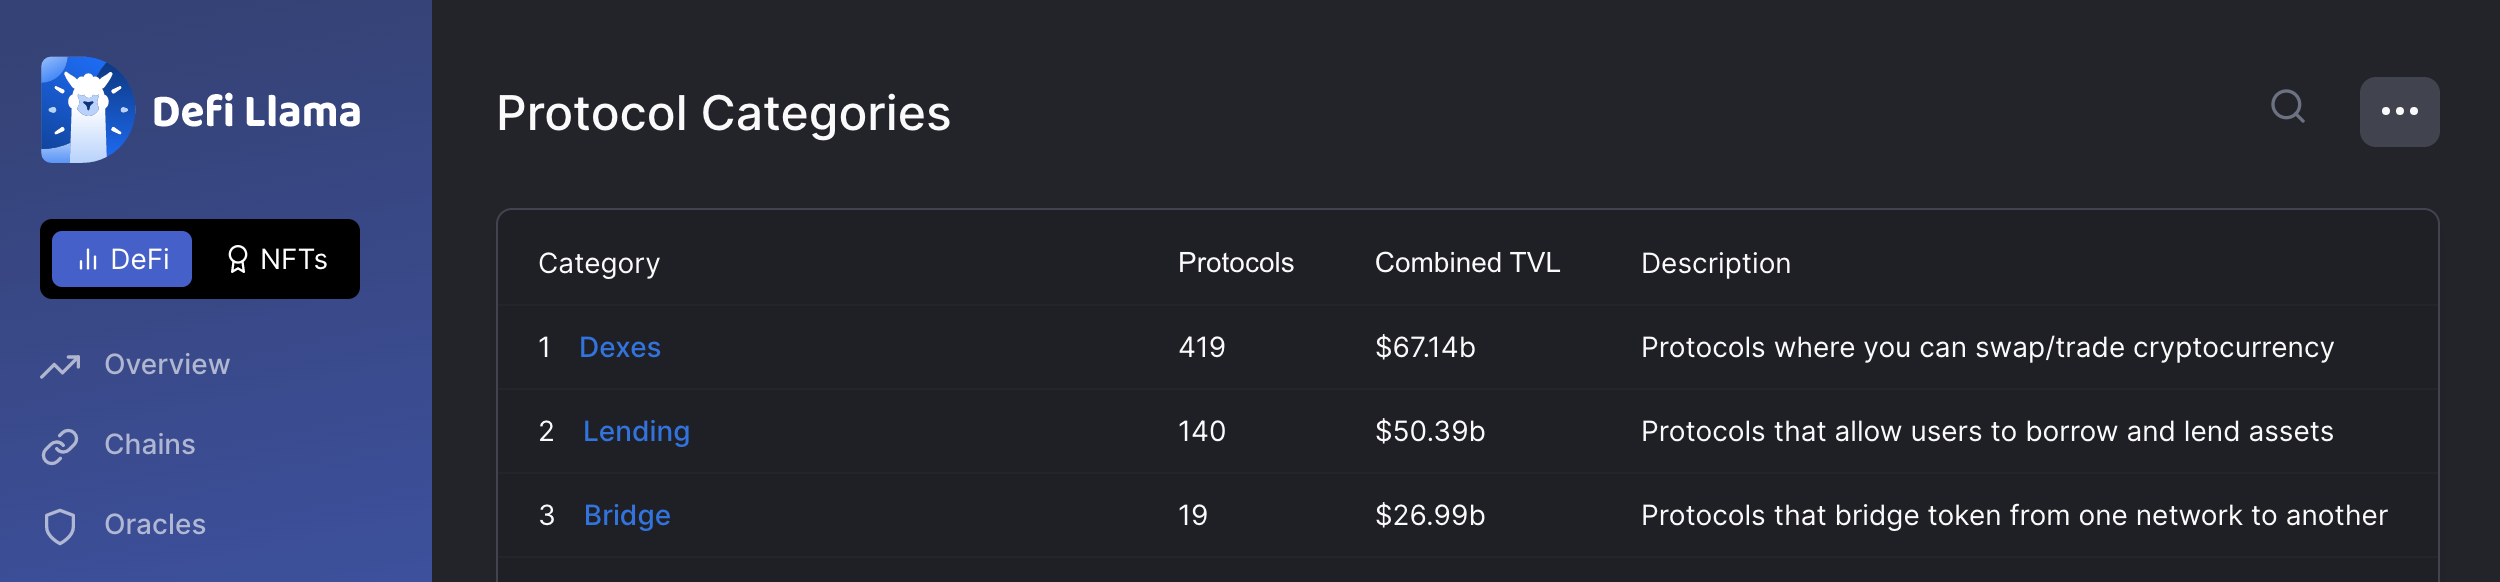Viewport: 2500px width, 582px height.
Task: Sort by Protocols column header
Action: 1236,263
